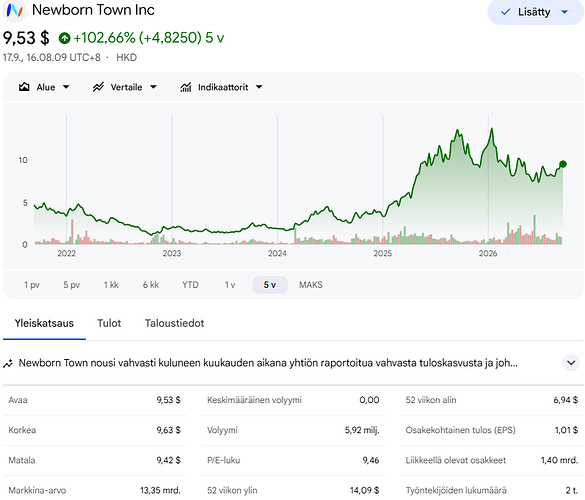Click the Alue area chart icon
585x500 pixels.
click(x=24, y=87)
